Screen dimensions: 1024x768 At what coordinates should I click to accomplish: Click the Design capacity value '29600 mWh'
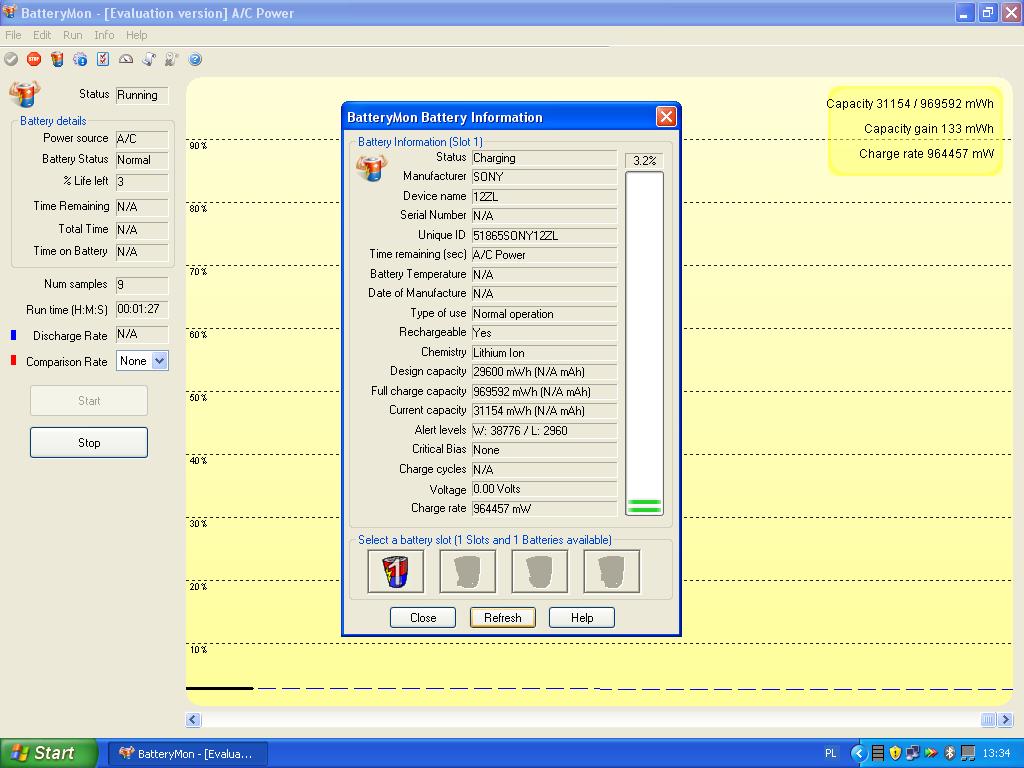(544, 372)
